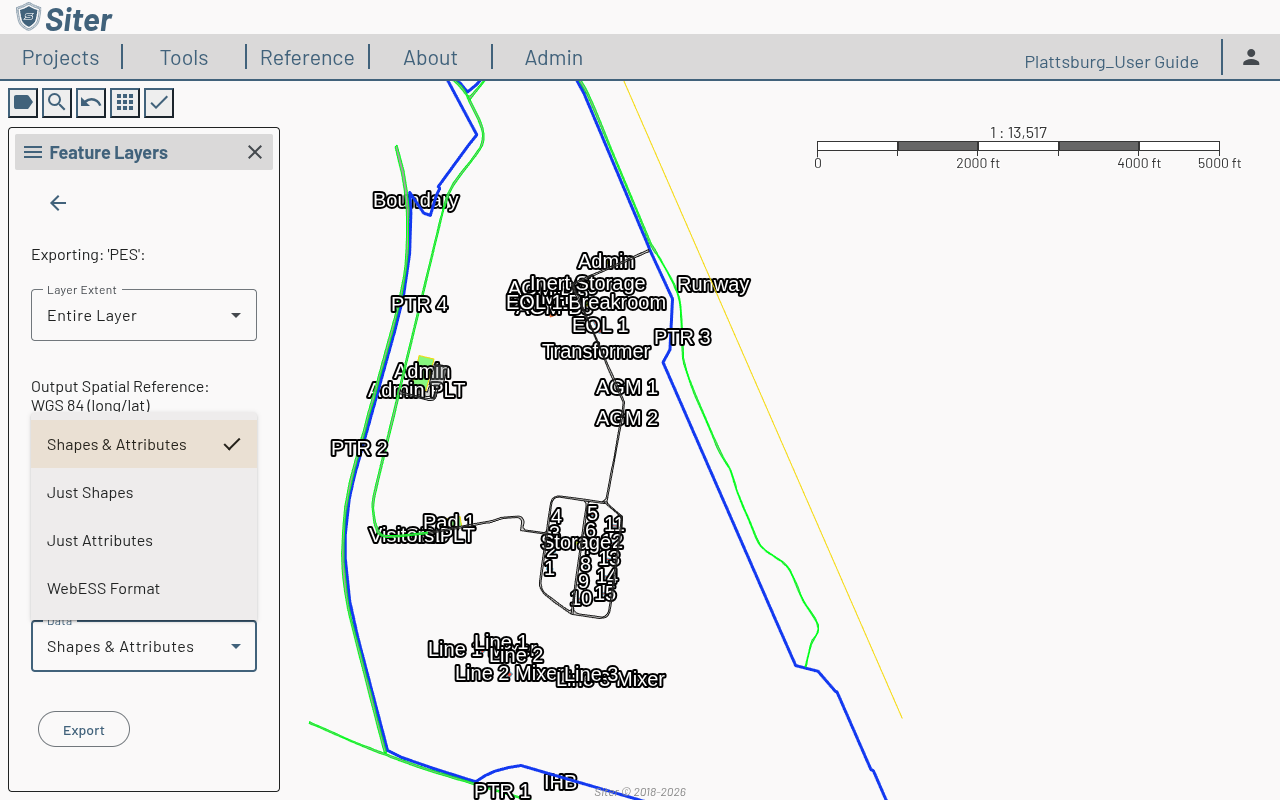
Task: Click the 1 : 13,517 scale text
Action: [x=1018, y=132]
